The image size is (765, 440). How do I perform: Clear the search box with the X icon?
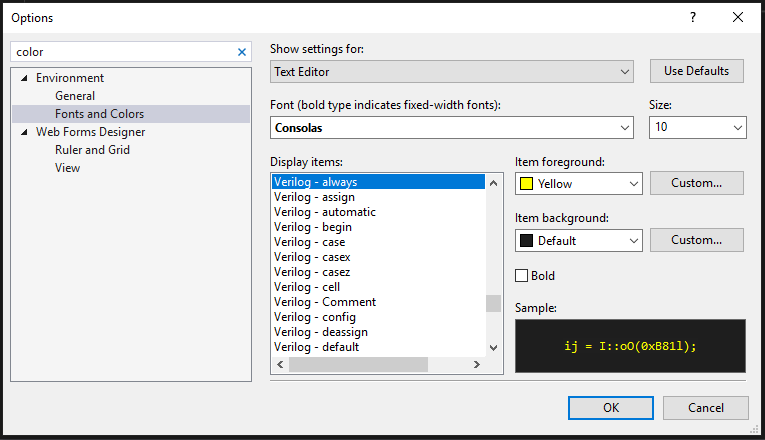pos(242,52)
